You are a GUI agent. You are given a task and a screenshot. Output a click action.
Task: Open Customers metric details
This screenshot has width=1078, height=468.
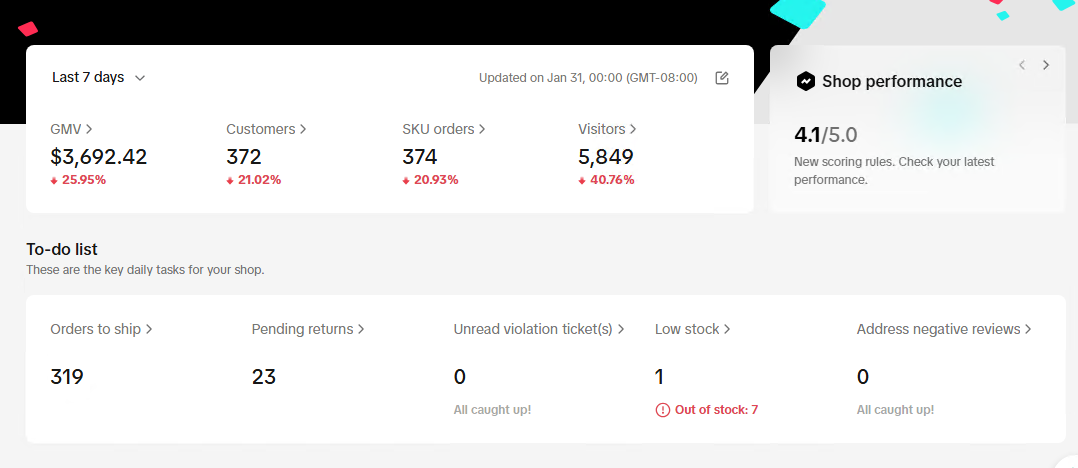pyautogui.click(x=266, y=129)
